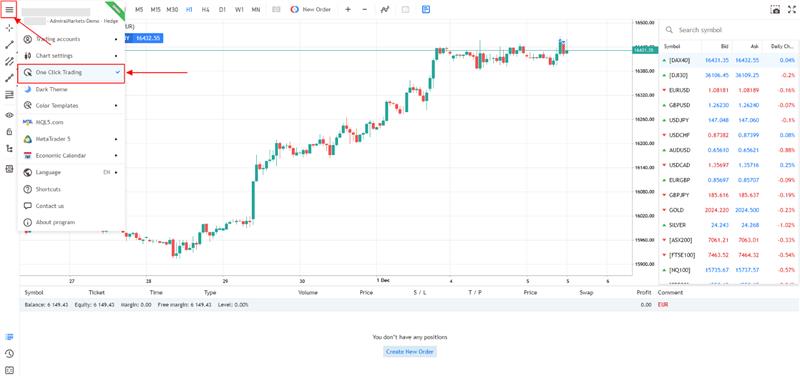Open MQL5.com menu link
Screen dimensions: 800x378
(71, 122)
